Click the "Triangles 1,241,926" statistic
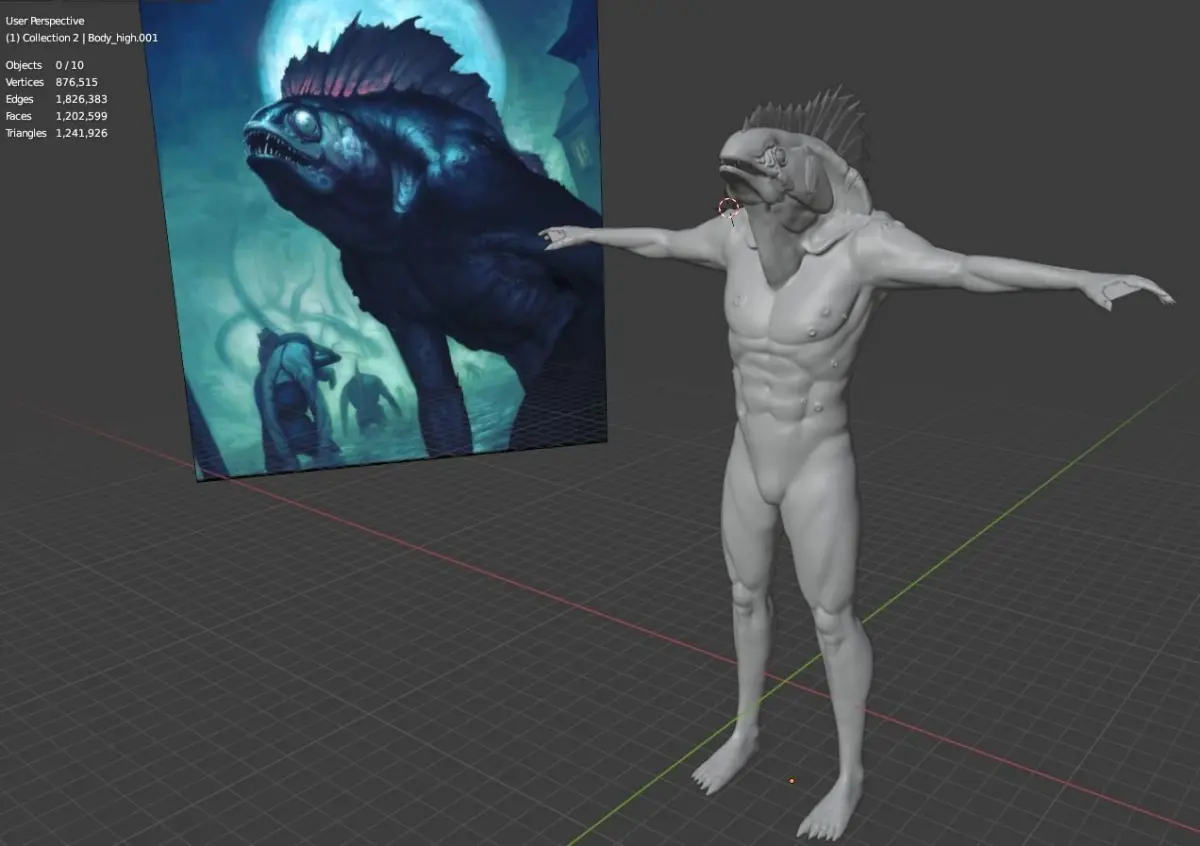 coord(56,133)
